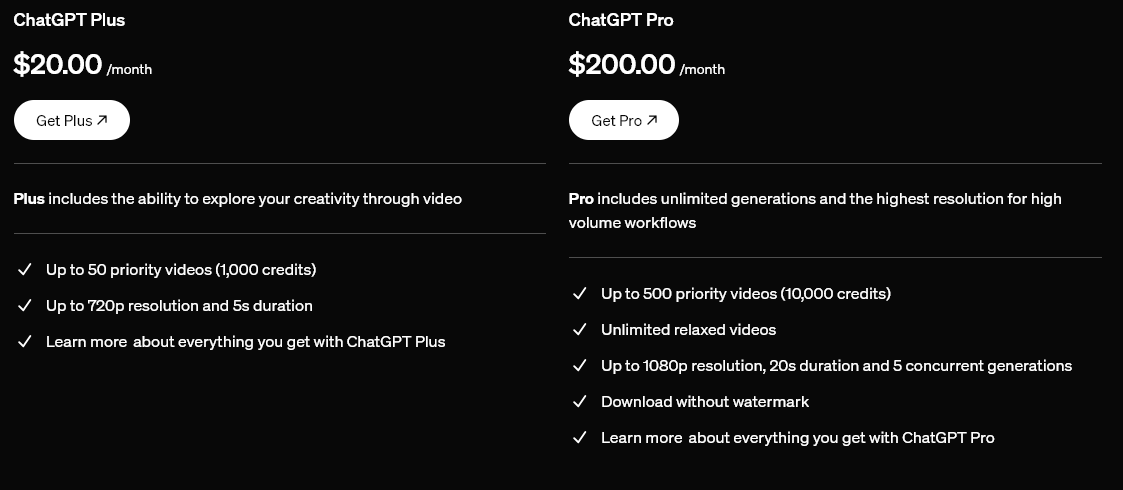Click the Plus creativity through video description
The width and height of the screenshot is (1123, 490).
click(x=238, y=199)
